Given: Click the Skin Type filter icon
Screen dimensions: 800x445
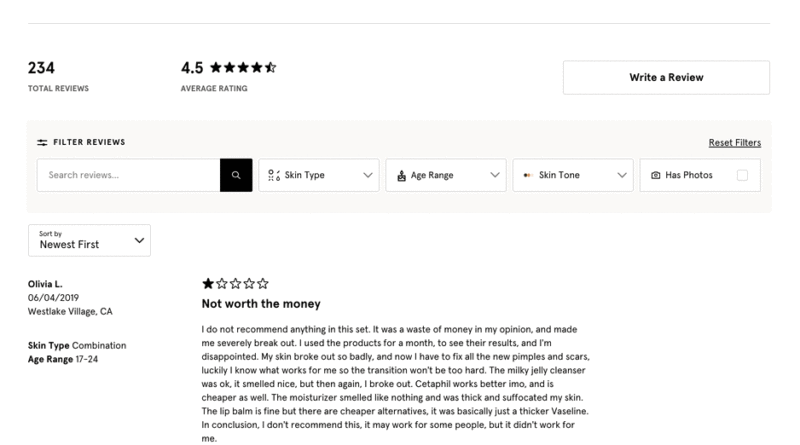Looking at the screenshot, I should tap(274, 175).
